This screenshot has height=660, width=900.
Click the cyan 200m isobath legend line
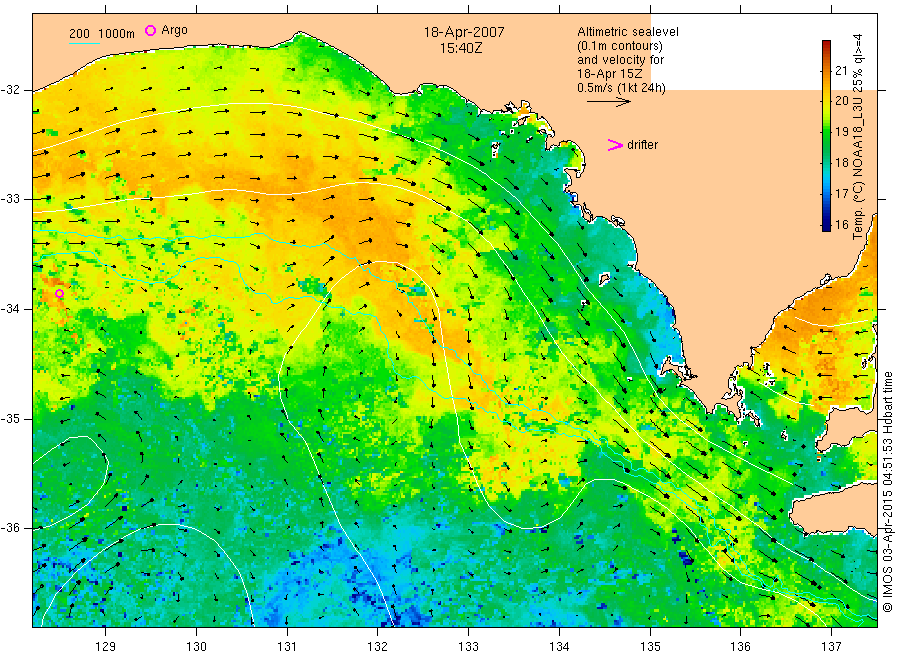(x=84, y=43)
